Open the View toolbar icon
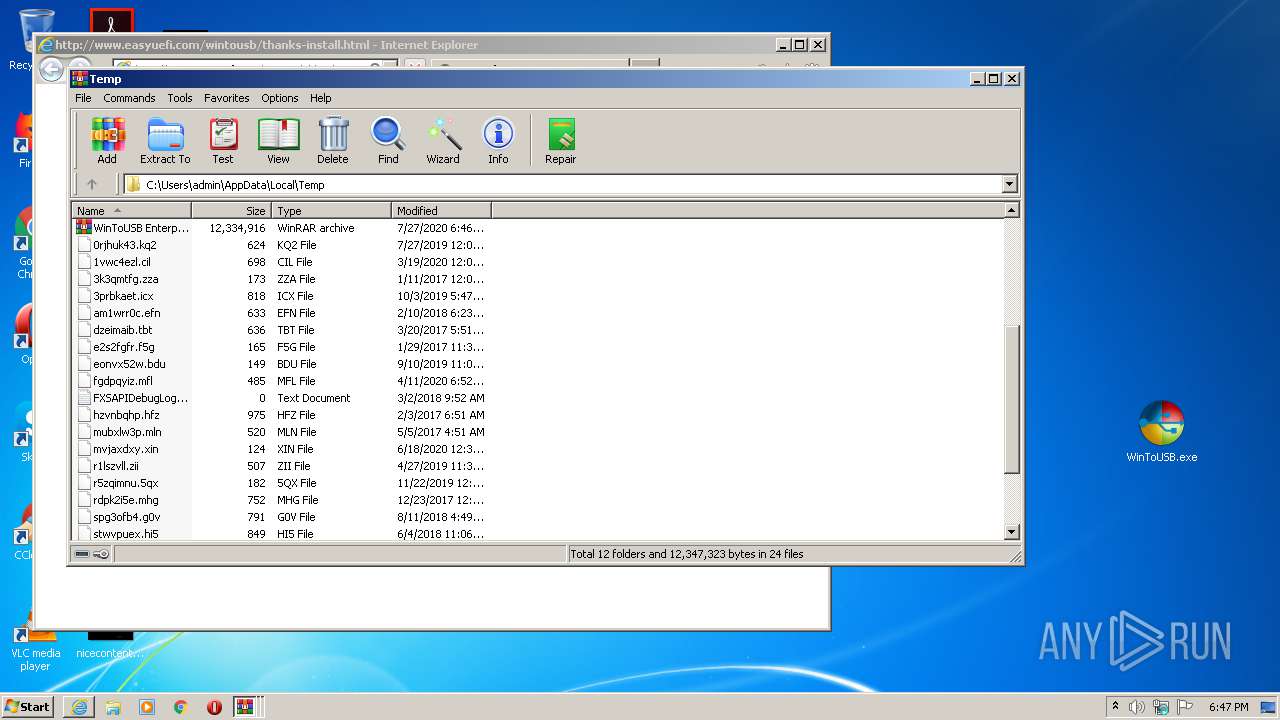Image resolution: width=1280 pixels, height=720 pixels. tap(278, 140)
